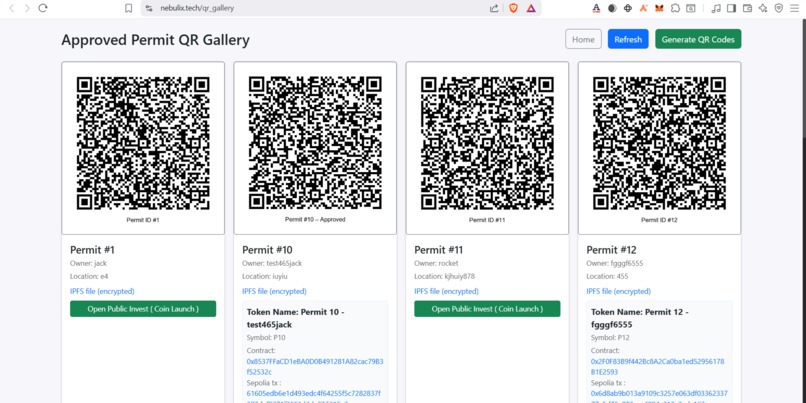Open the MetaMask fox extension
Image resolution: width=806 pixels, height=403 pixels.
[x=659, y=8]
